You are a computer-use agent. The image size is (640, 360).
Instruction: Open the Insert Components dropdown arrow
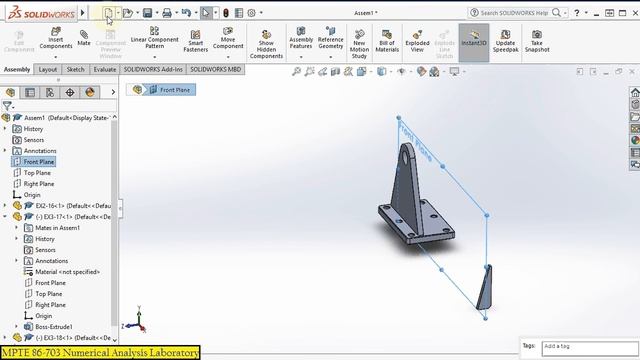pos(56,57)
